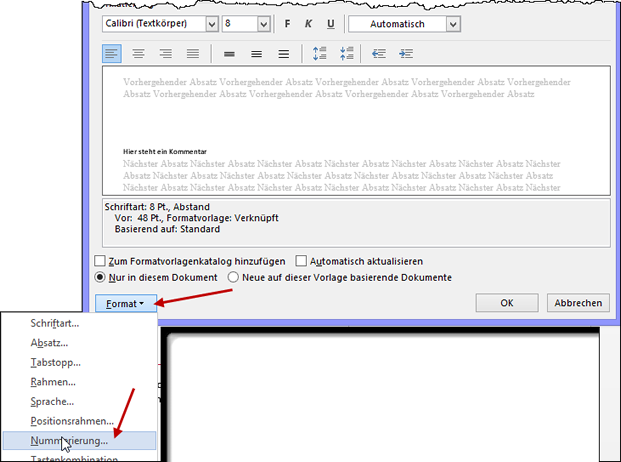Align paragraph to the right
Image resolution: width=621 pixels, height=462 pixels.
165,53
